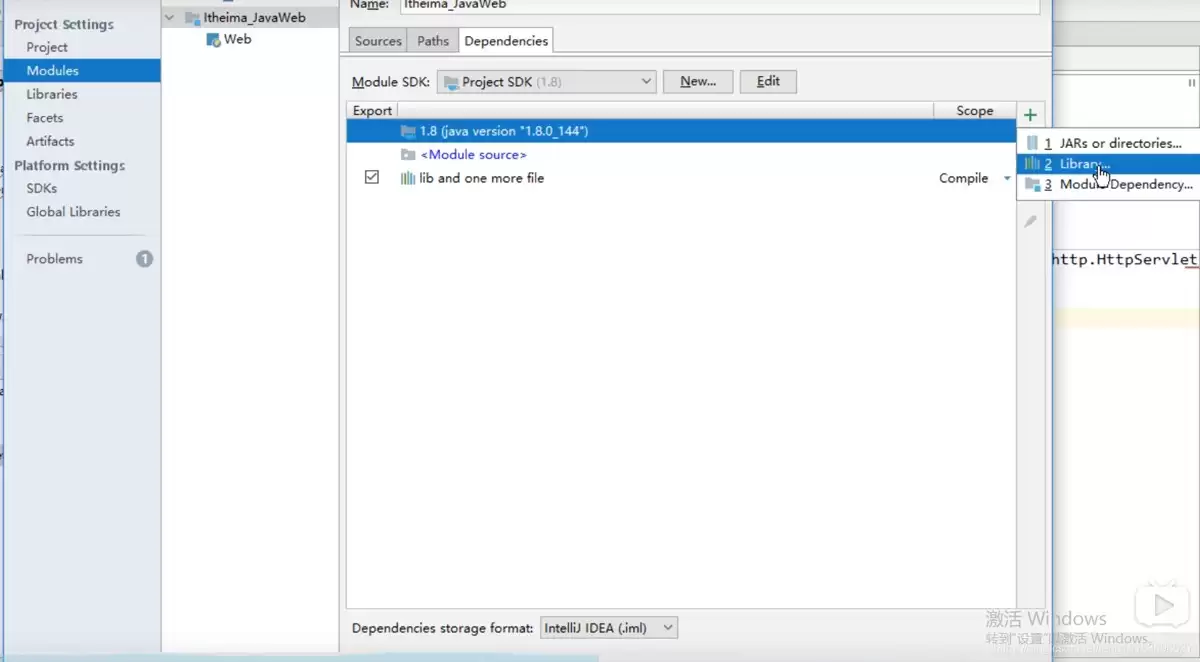Select the 1.8 java version row
Image resolution: width=1200 pixels, height=662 pixels.
(681, 131)
